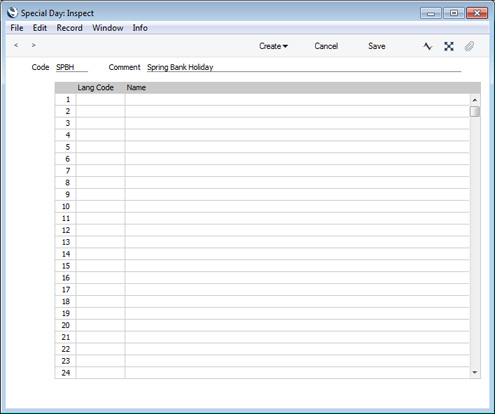Save the Special Day record
Image resolution: width=495 pixels, height=414 pixels.
click(377, 46)
